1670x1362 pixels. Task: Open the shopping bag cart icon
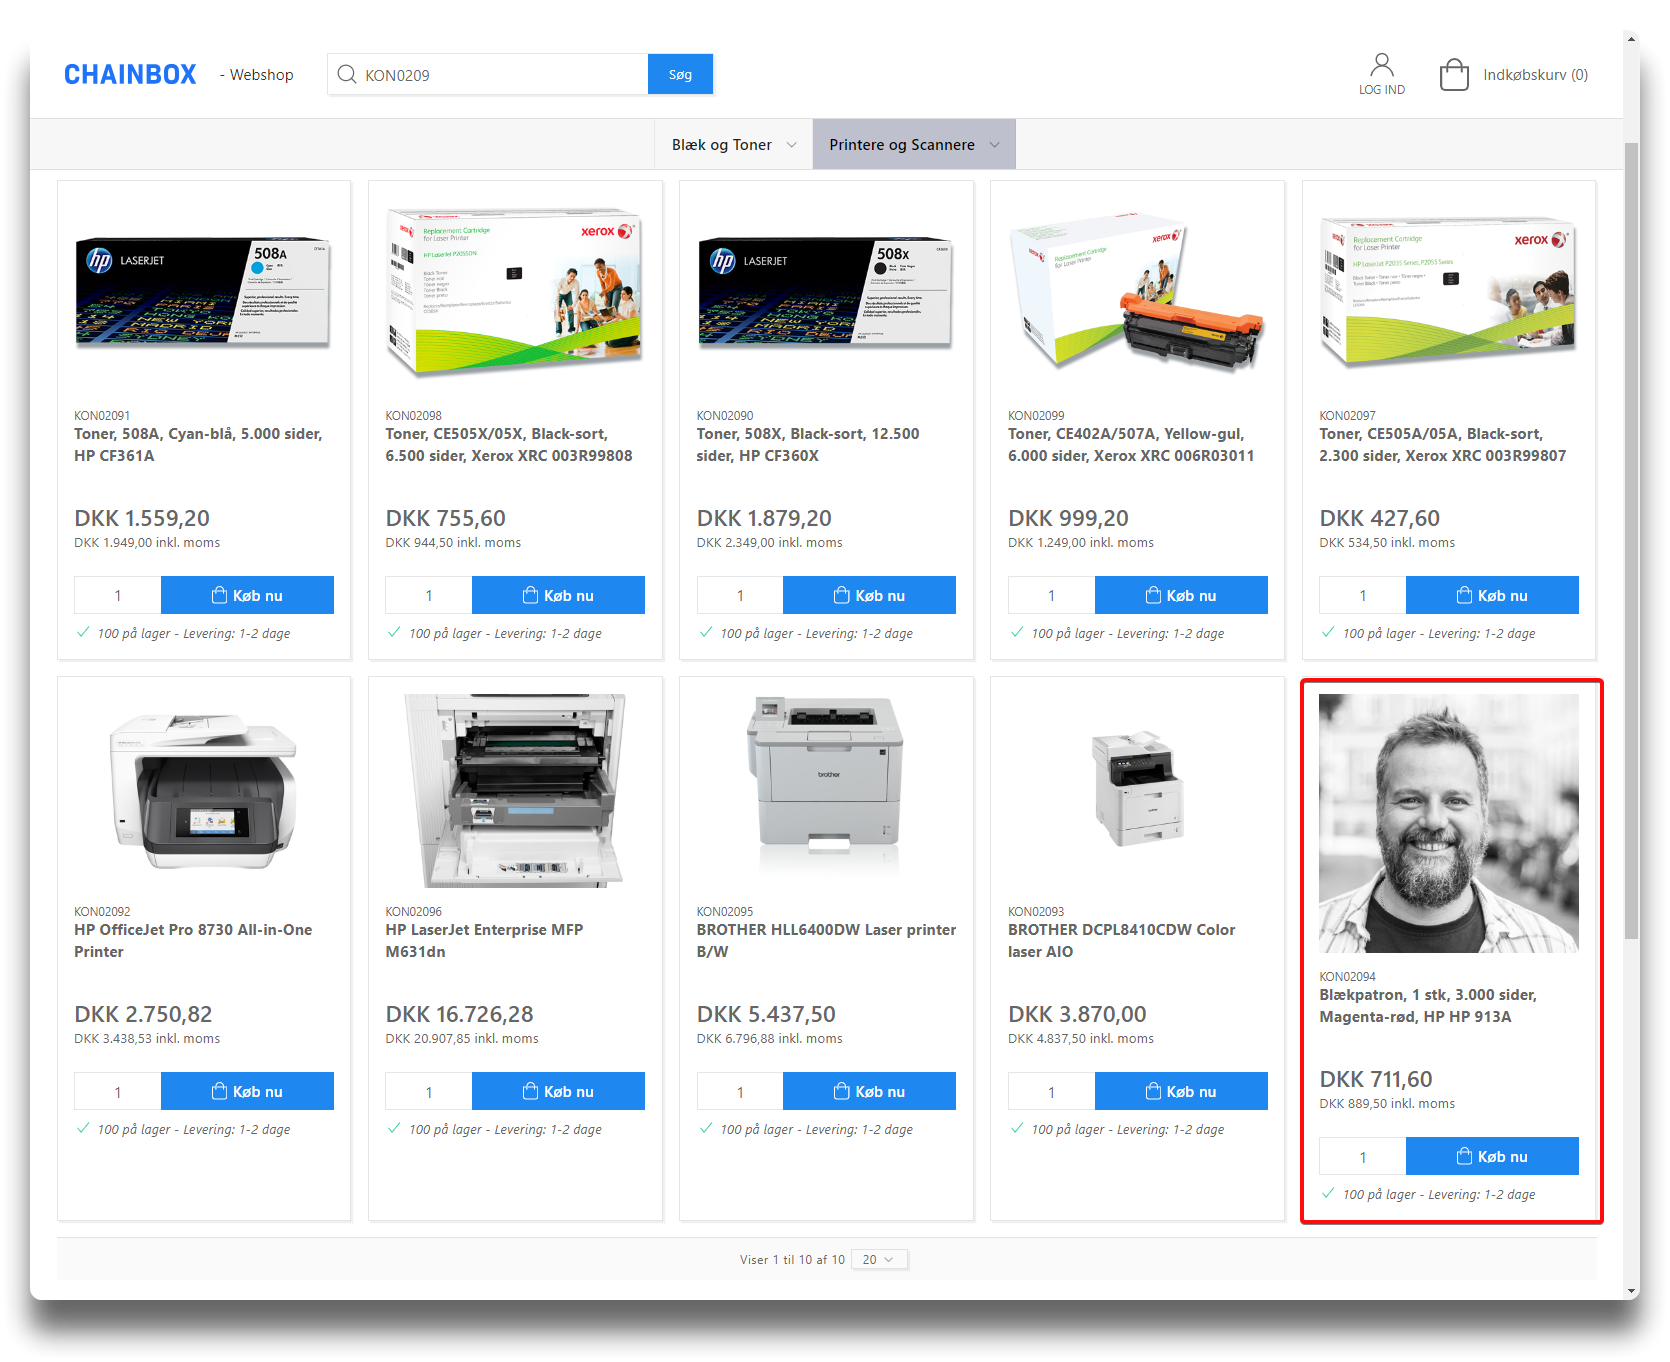[1453, 75]
